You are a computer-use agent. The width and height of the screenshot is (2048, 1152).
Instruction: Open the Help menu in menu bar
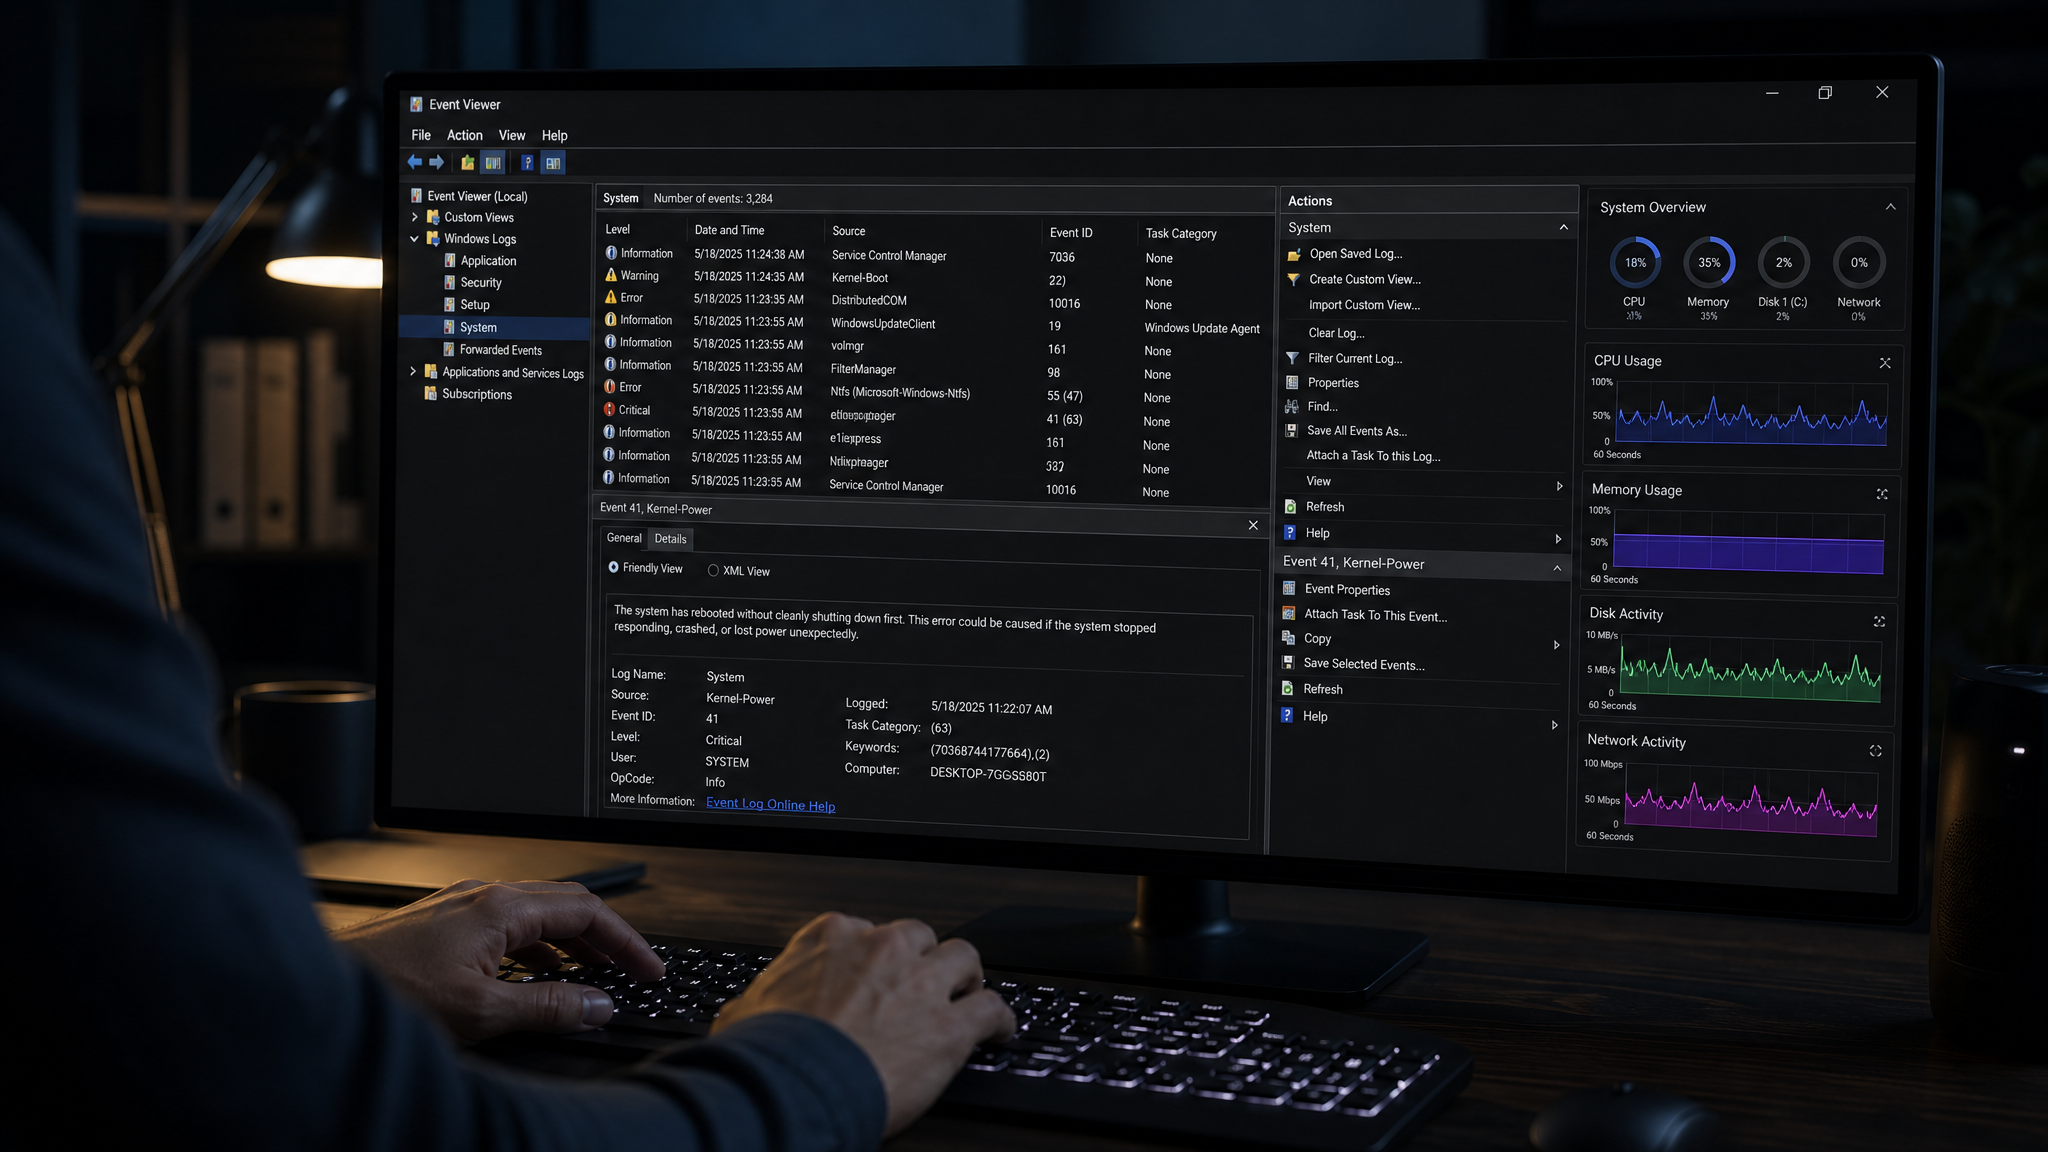(x=555, y=135)
